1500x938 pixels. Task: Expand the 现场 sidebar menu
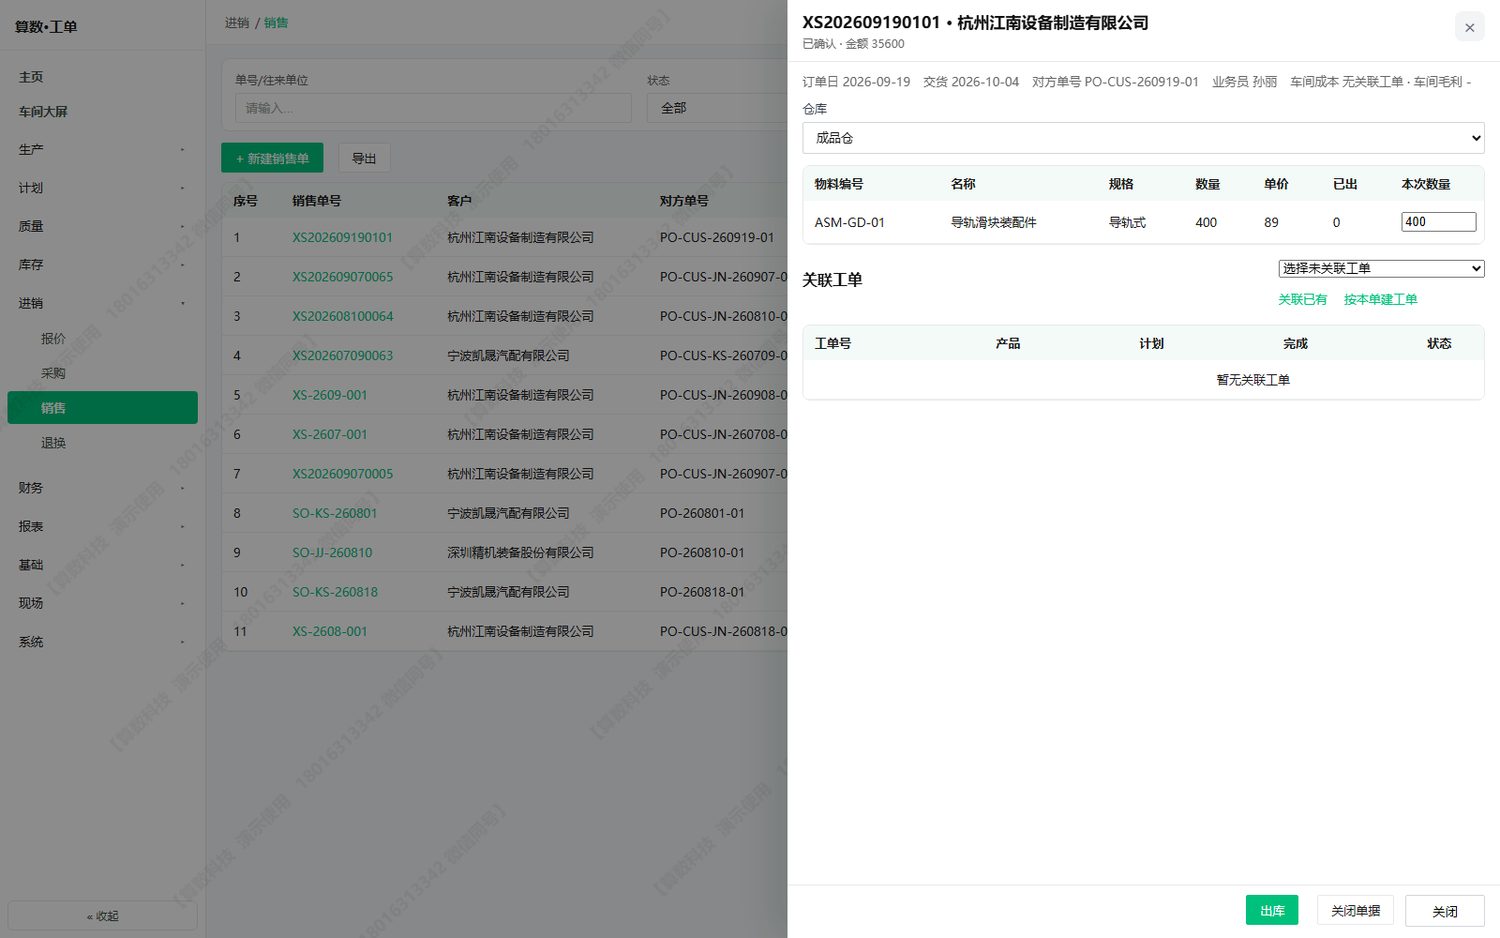pyautogui.click(x=102, y=603)
